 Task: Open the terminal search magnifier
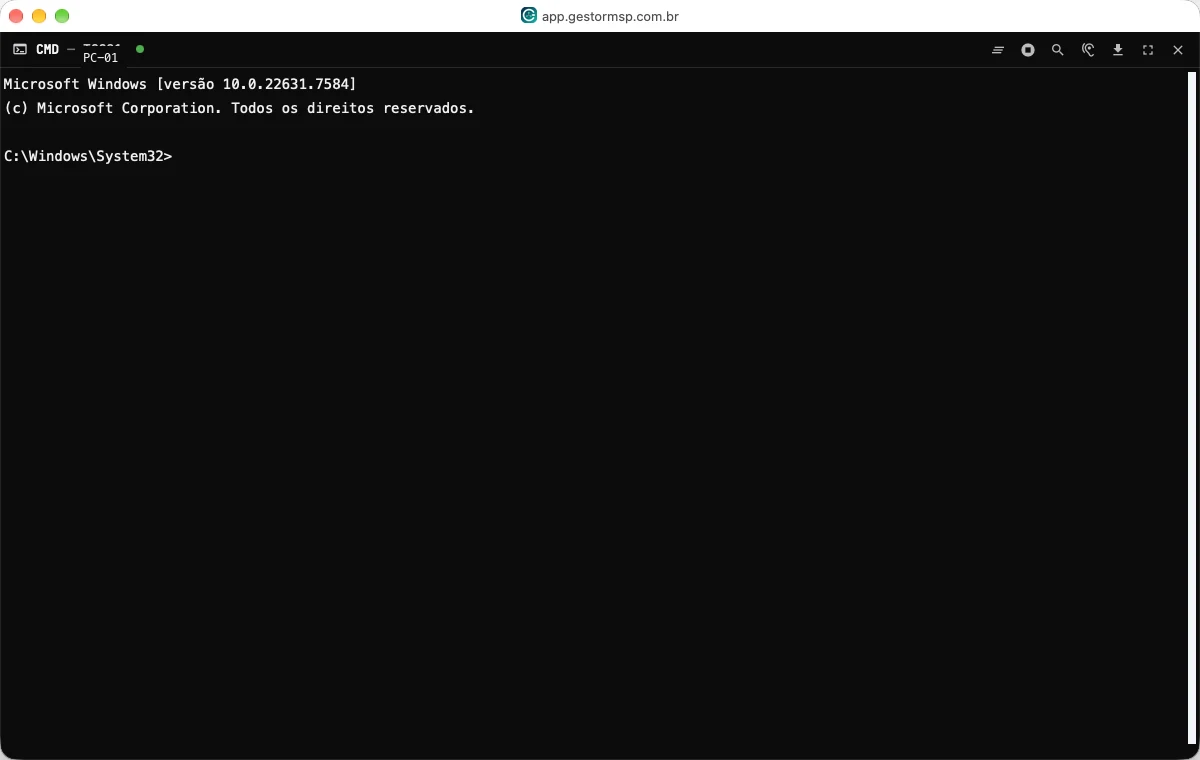(x=1057, y=50)
